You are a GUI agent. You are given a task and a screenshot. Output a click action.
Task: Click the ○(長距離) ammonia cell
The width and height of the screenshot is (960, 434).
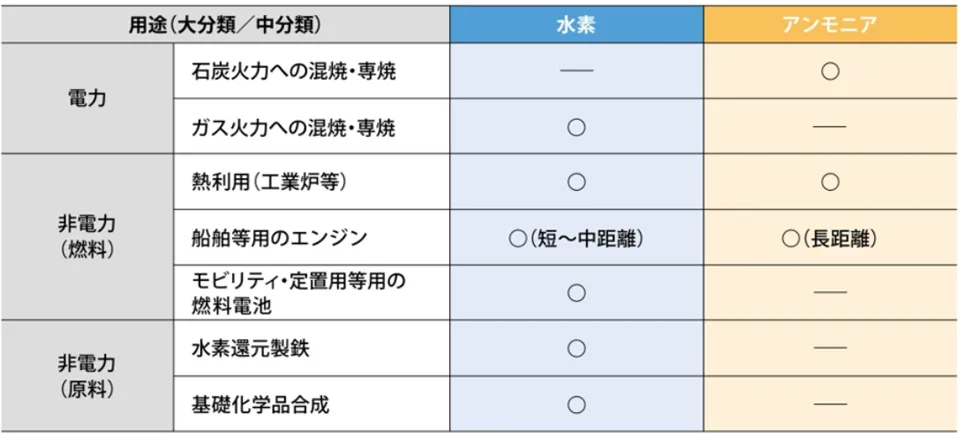click(830, 239)
